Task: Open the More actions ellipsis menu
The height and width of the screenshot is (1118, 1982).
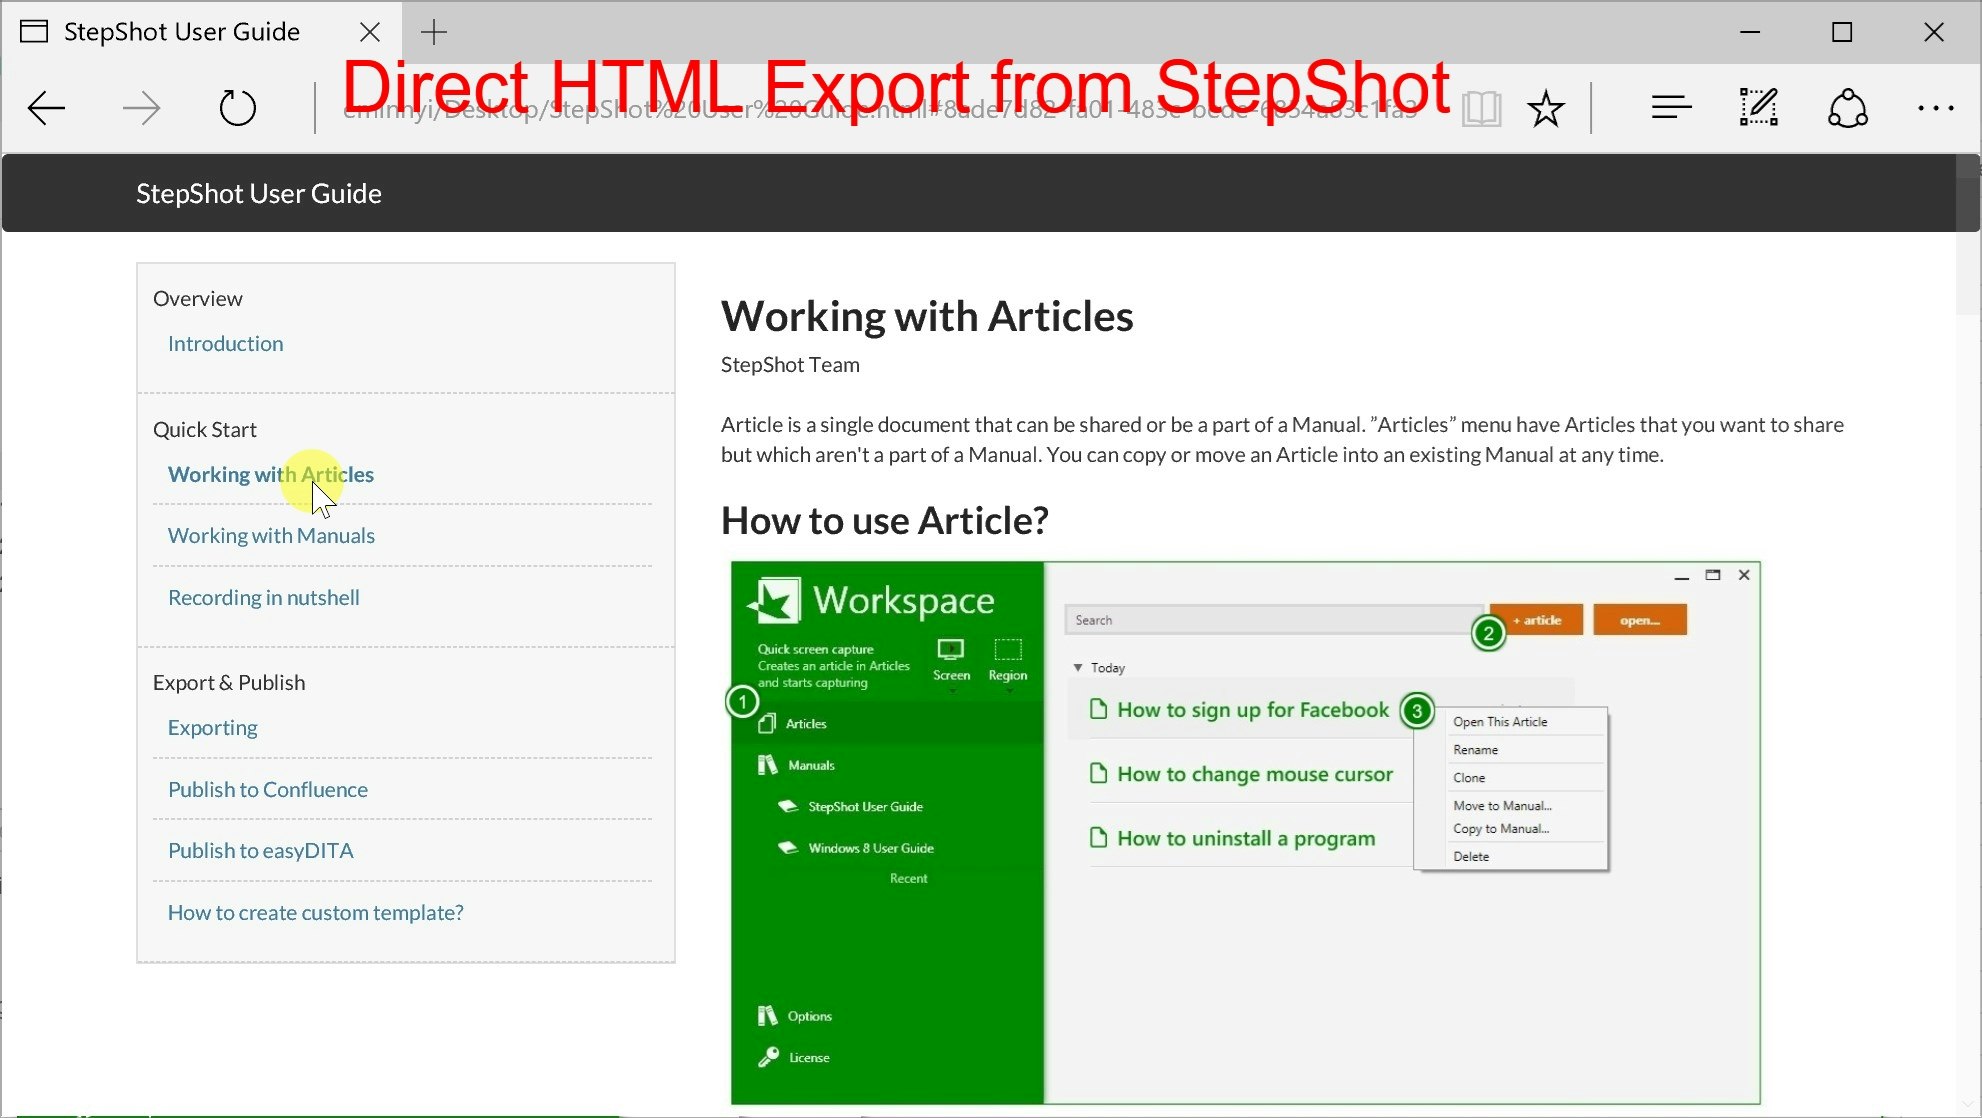Action: 1935,108
